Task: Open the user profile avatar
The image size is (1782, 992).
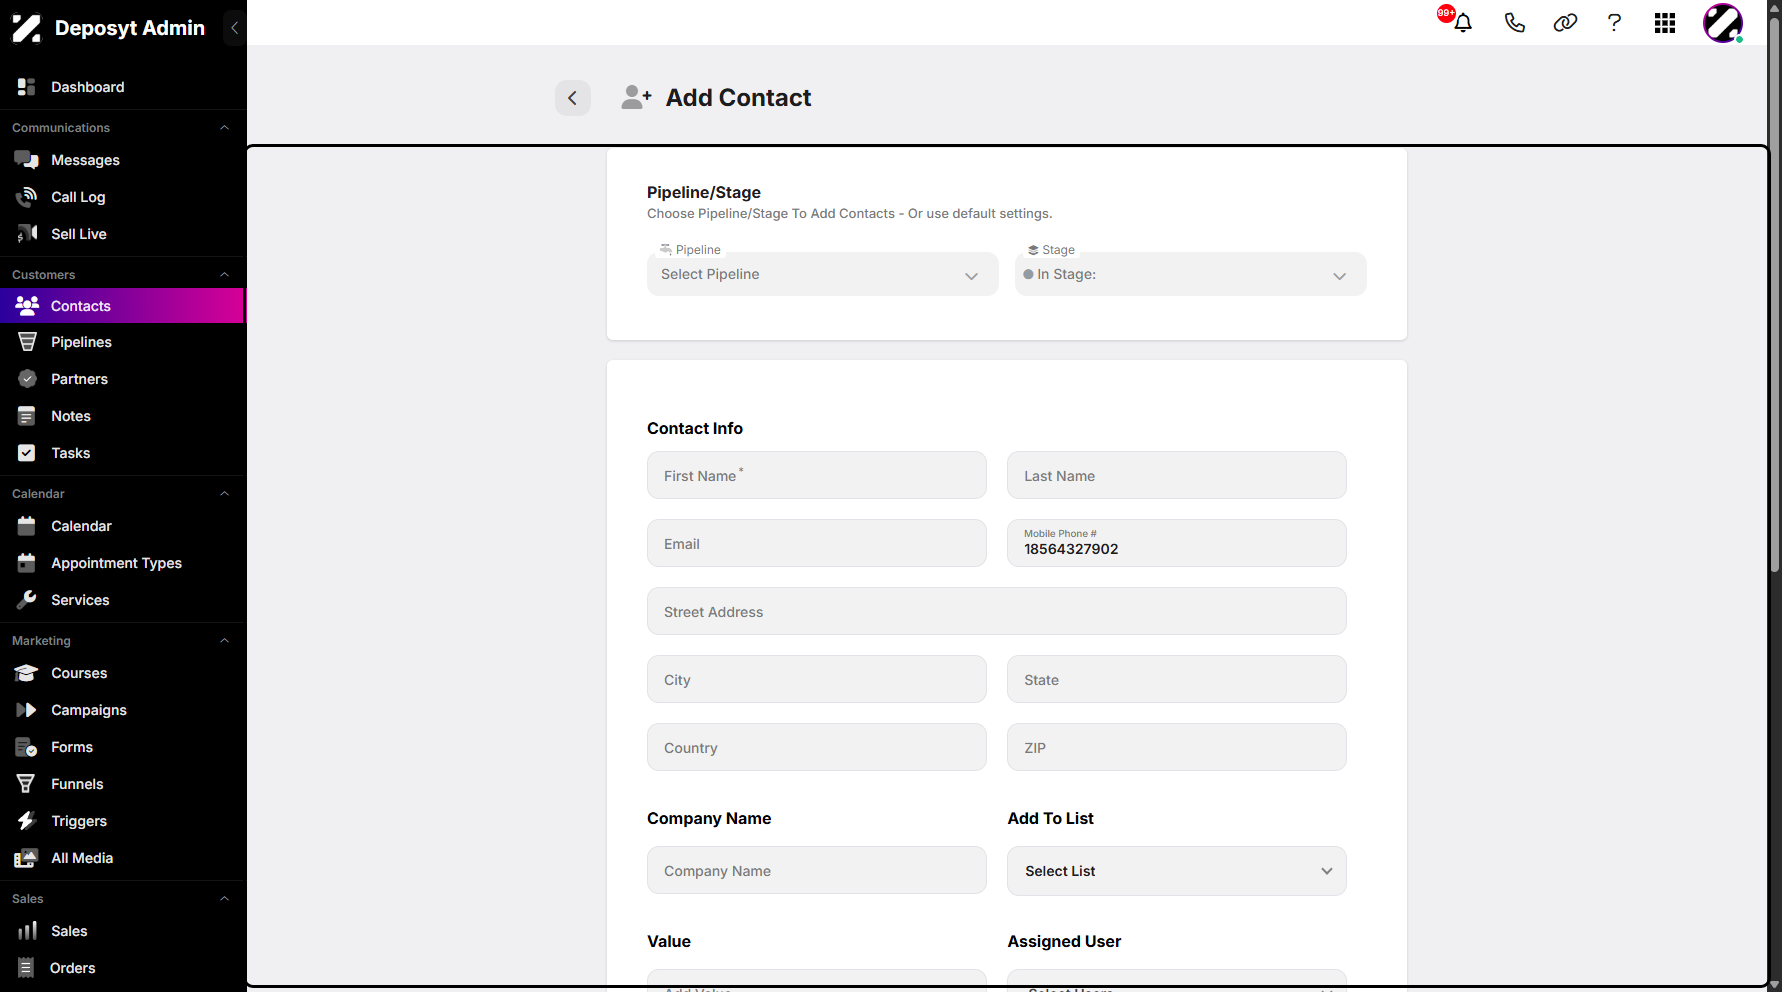Action: point(1723,23)
